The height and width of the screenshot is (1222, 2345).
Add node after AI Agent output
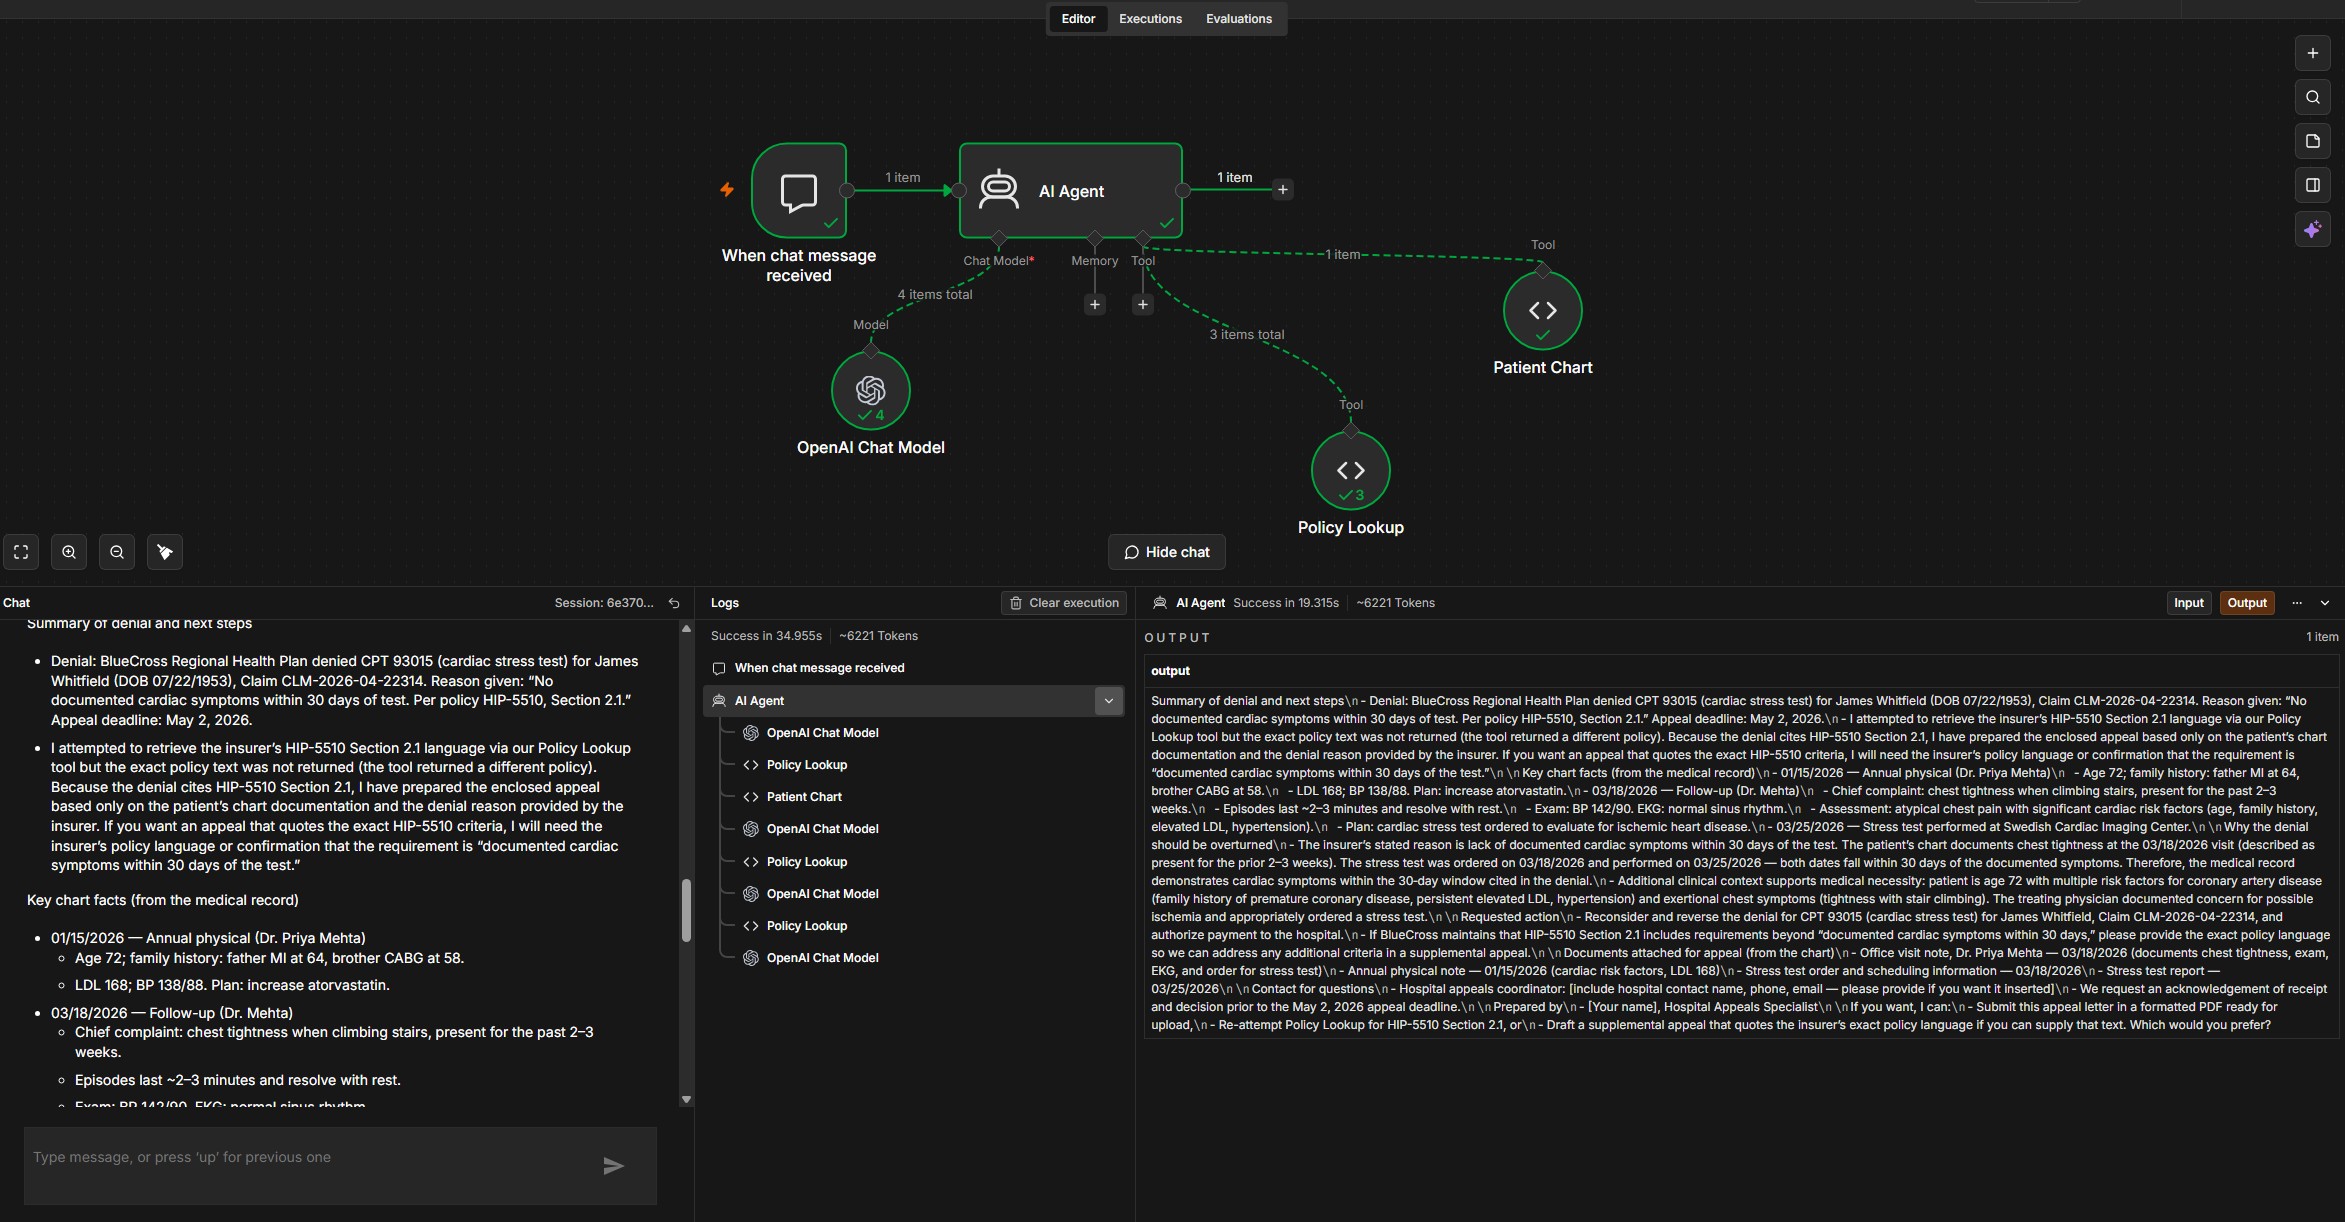click(x=1282, y=190)
